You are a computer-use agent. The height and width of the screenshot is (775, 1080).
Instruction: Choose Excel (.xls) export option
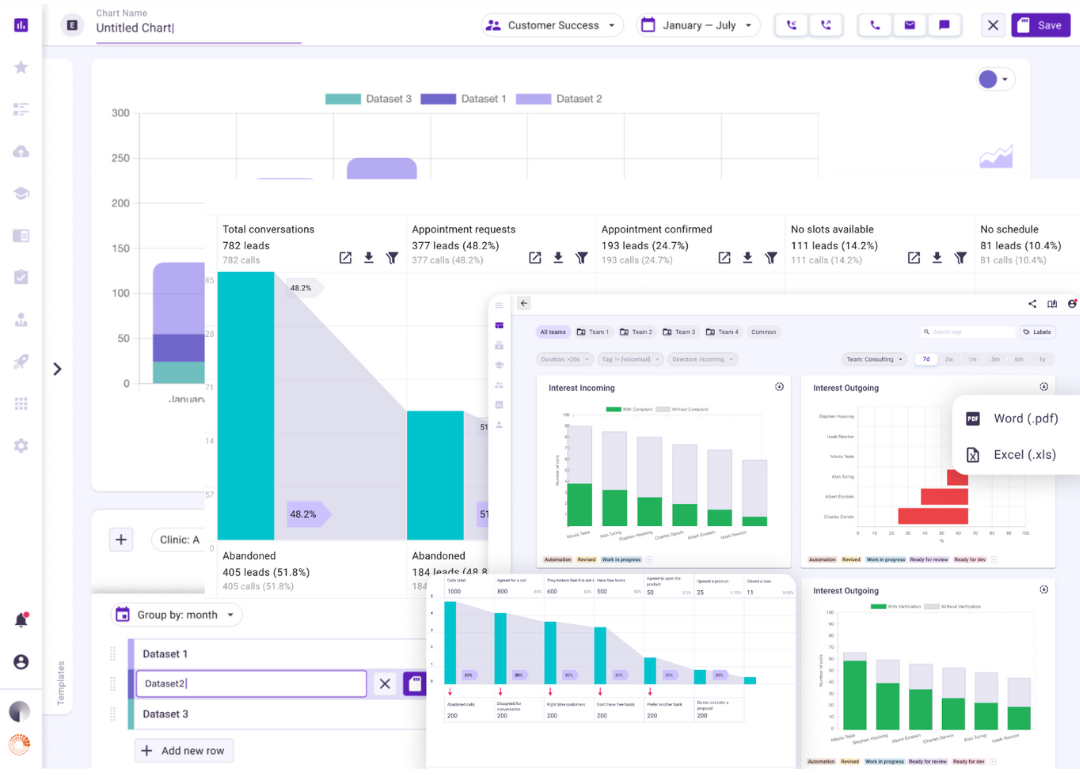click(x=1011, y=455)
